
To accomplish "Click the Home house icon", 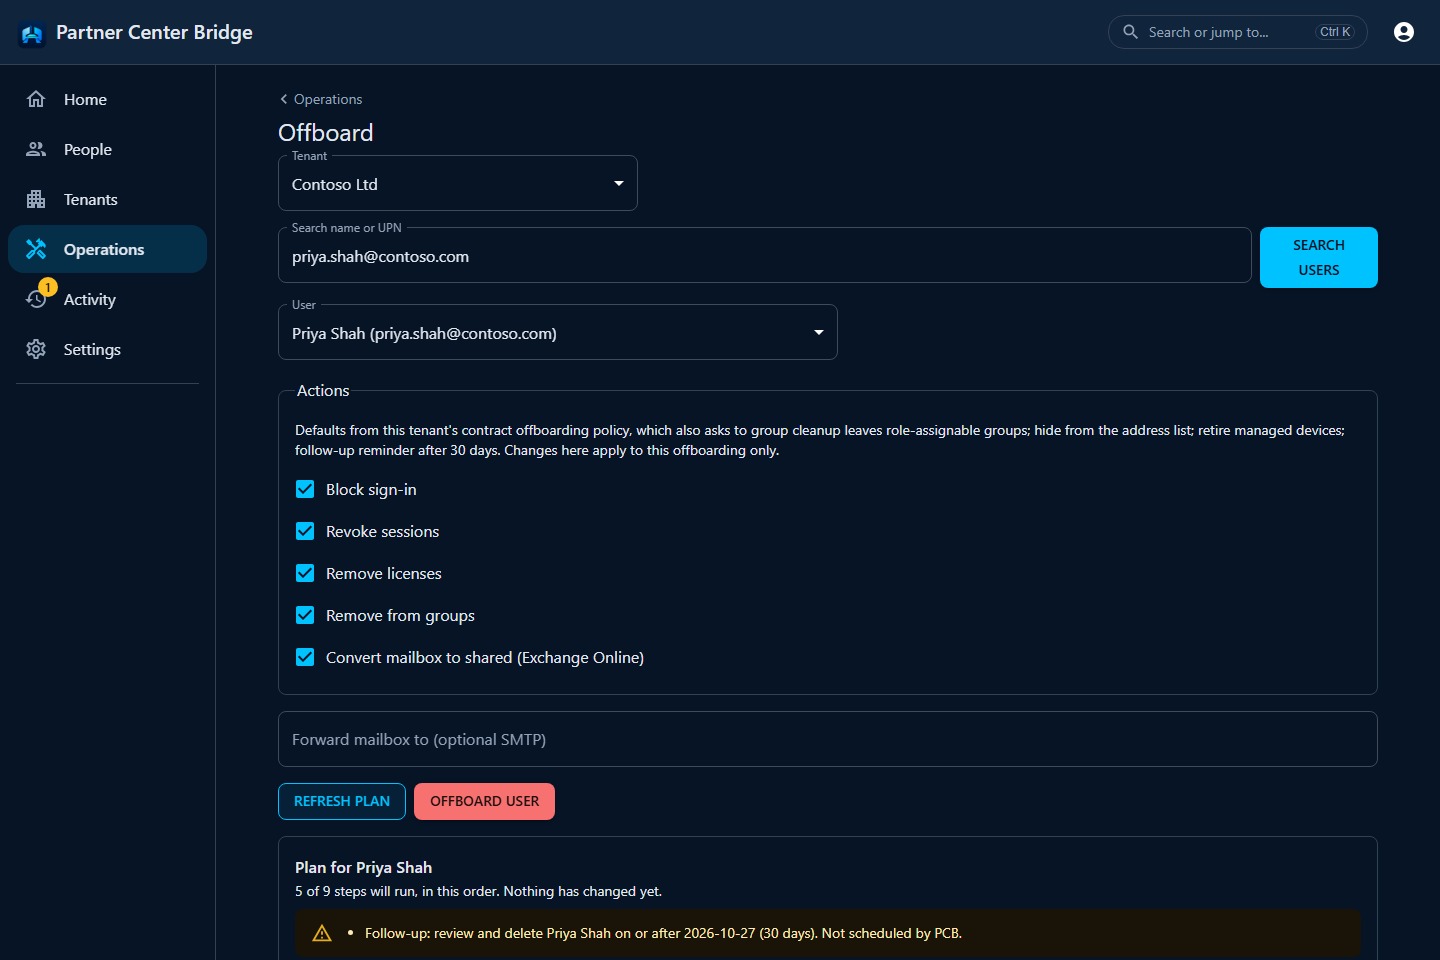I will pos(36,99).
